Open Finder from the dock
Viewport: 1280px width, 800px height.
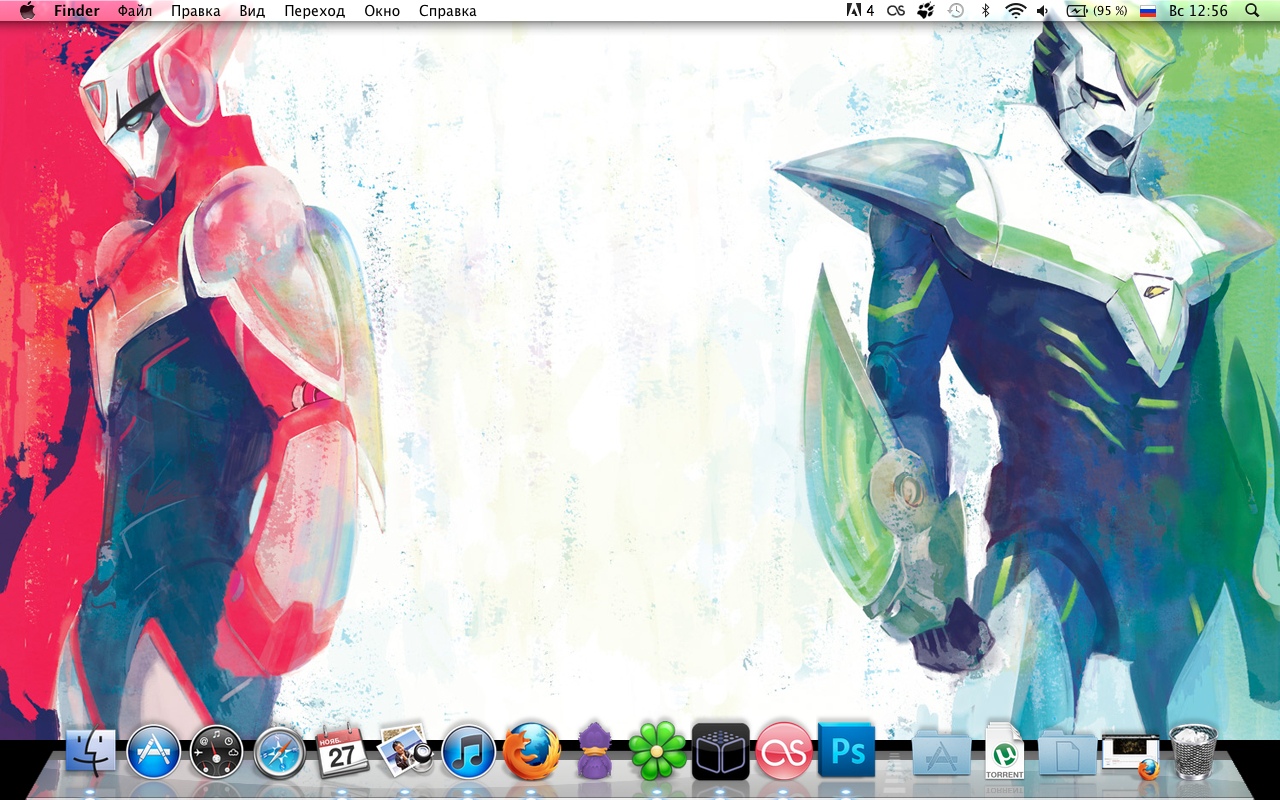[x=91, y=752]
